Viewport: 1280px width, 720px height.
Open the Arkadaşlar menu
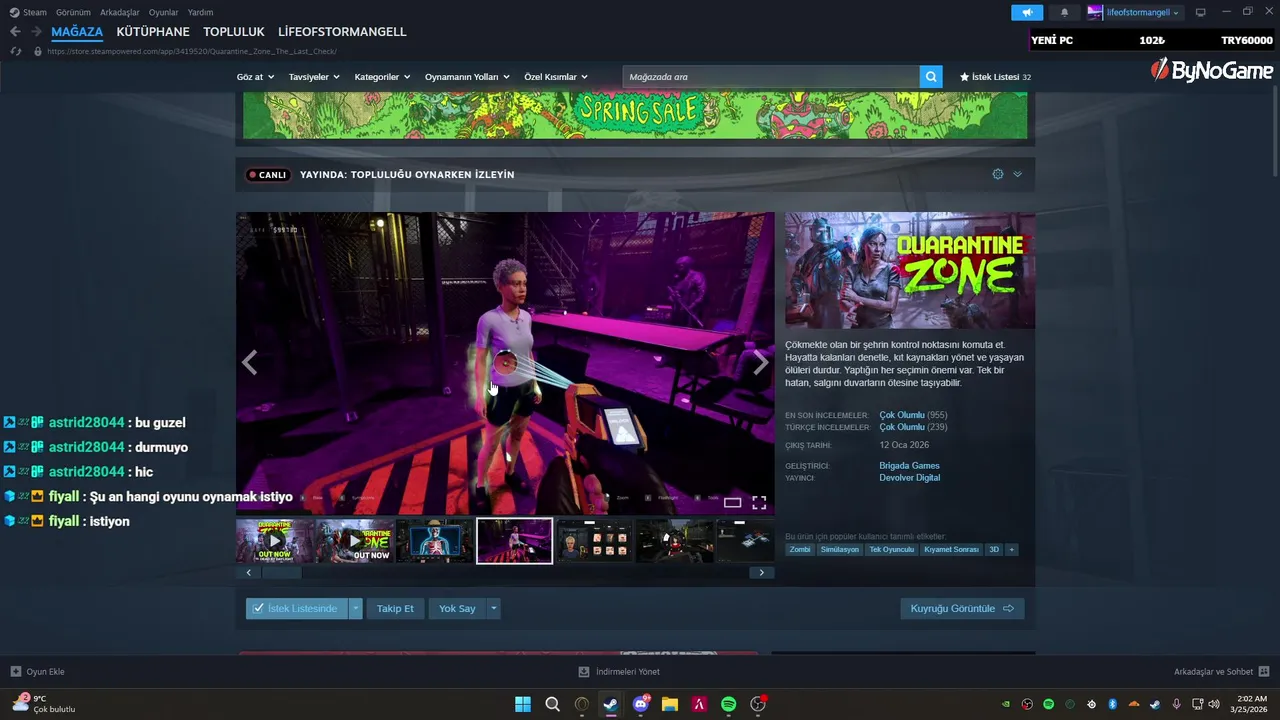[120, 12]
